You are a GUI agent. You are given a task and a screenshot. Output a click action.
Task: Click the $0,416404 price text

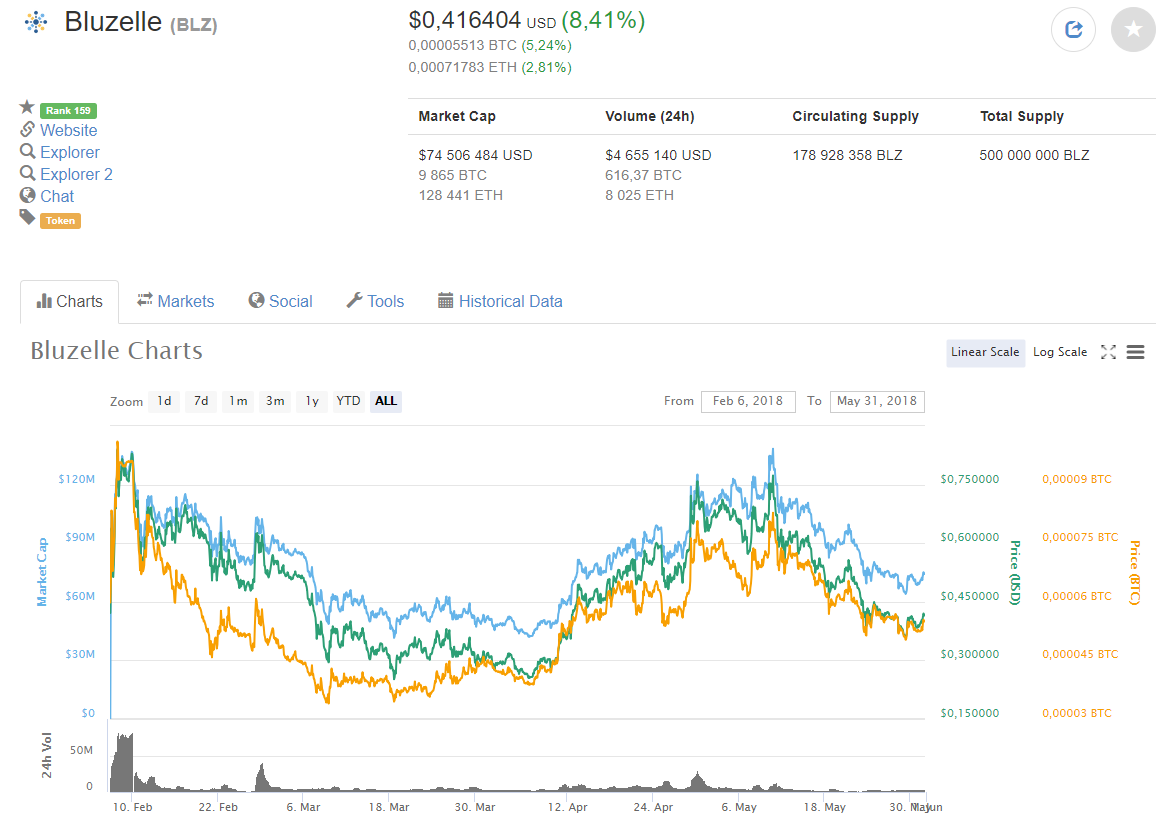464,20
